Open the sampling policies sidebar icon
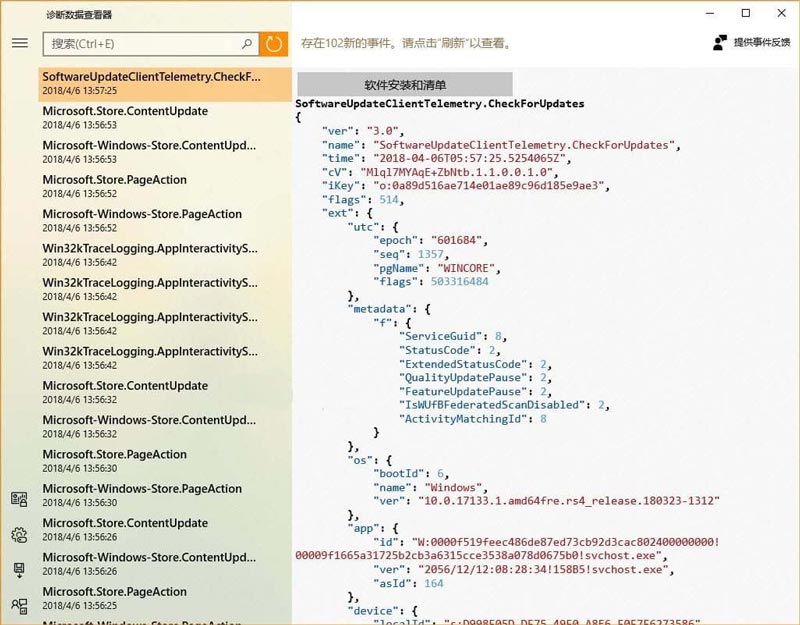This screenshot has height=625, width=800. point(19,605)
